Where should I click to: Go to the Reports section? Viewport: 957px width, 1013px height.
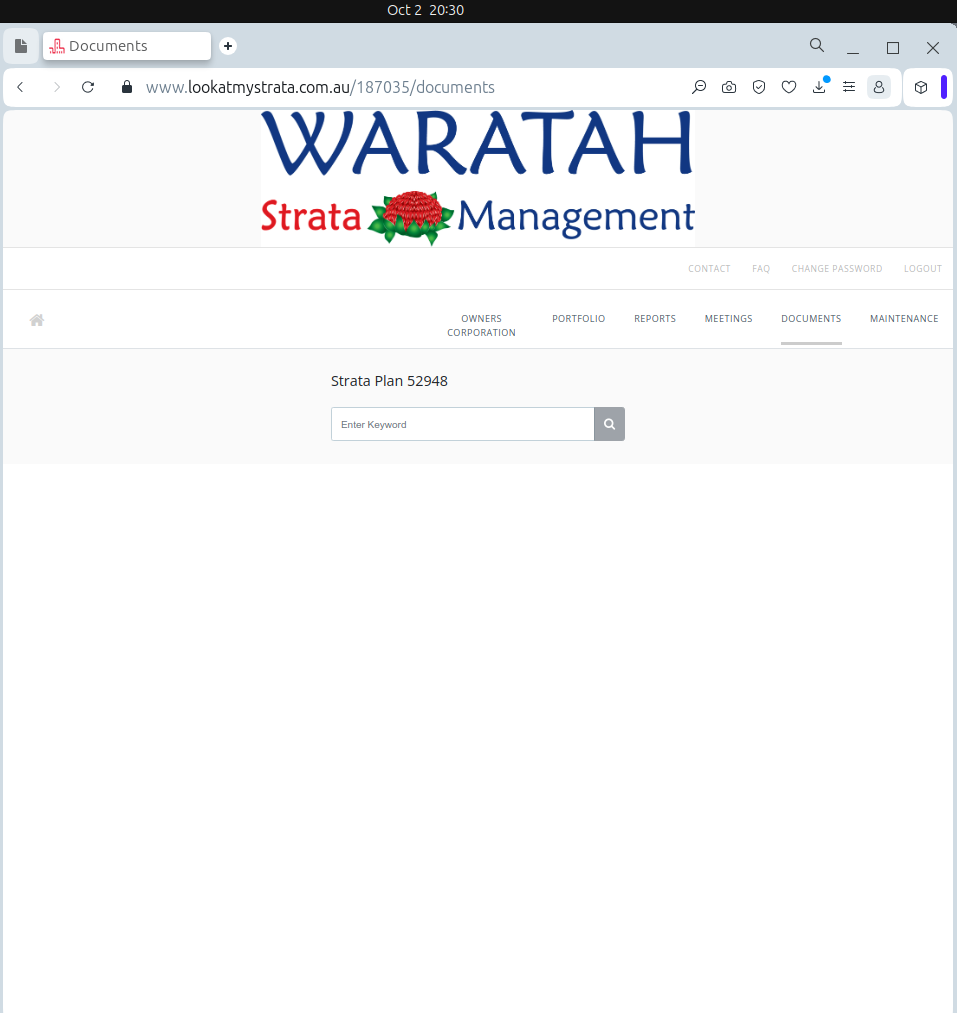655,319
